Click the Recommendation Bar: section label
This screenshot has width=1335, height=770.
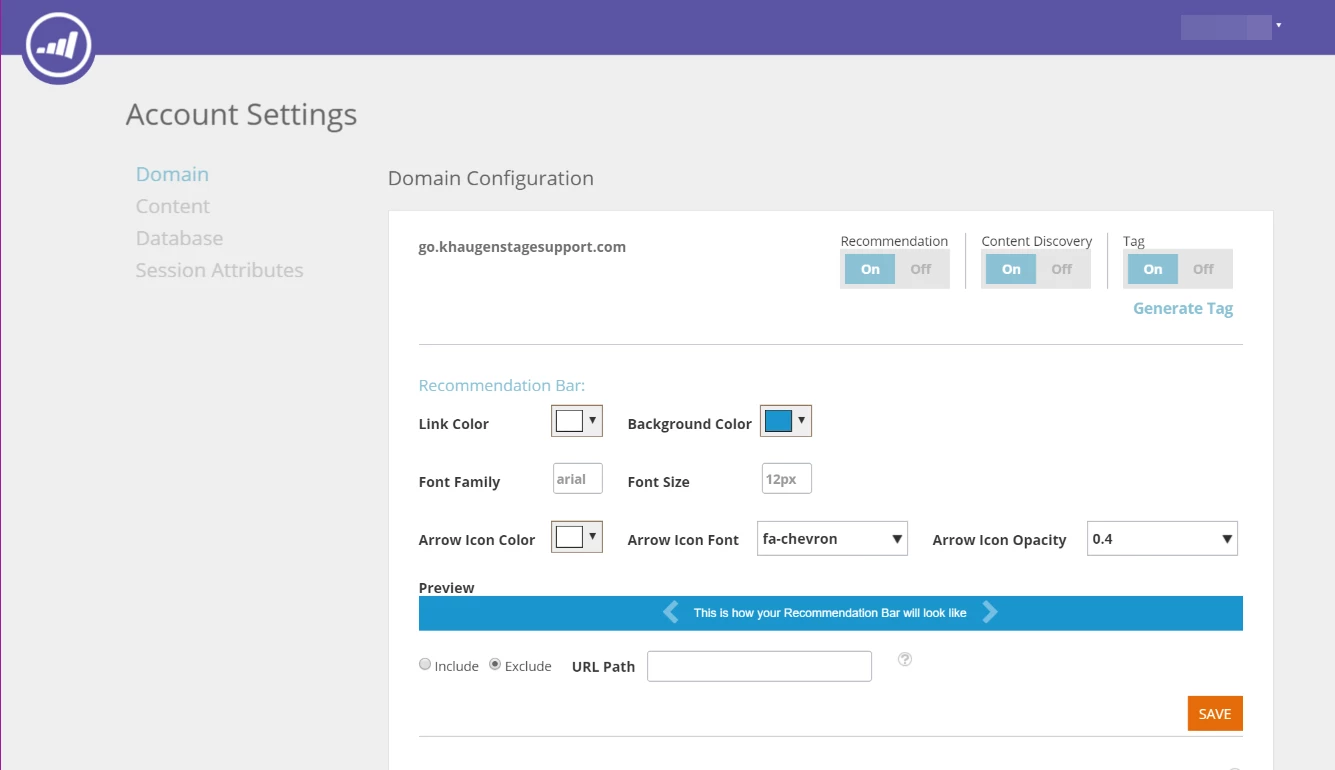click(x=502, y=385)
